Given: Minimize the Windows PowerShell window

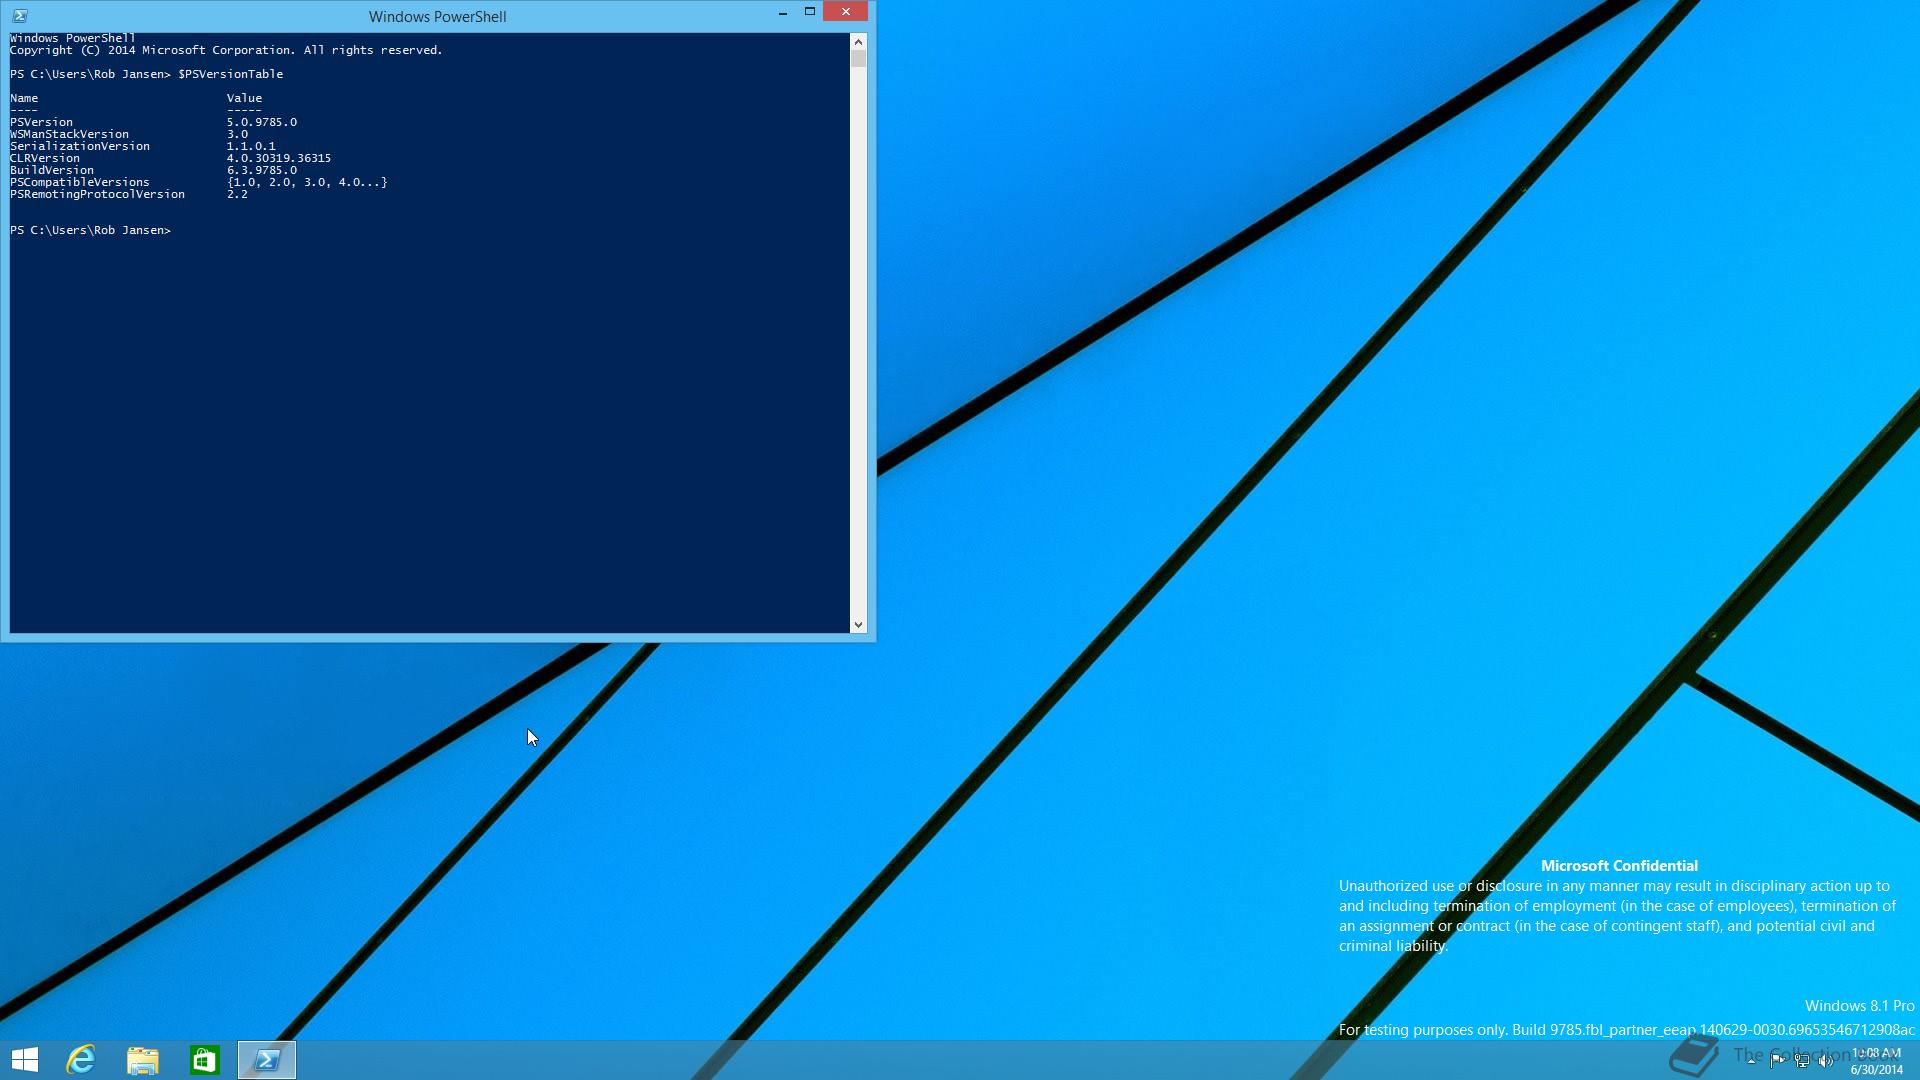Looking at the screenshot, I should (783, 12).
